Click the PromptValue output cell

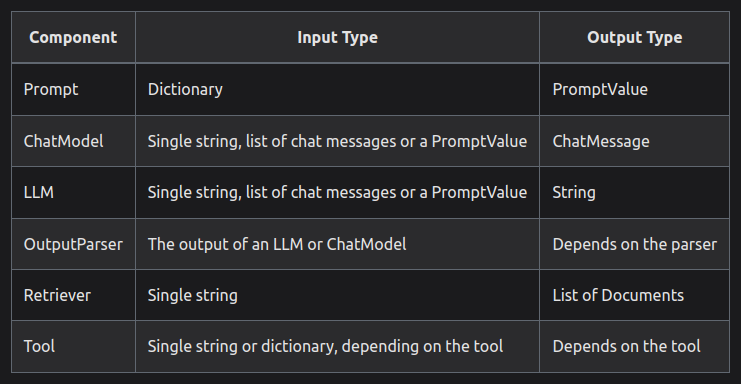[x=635, y=89]
